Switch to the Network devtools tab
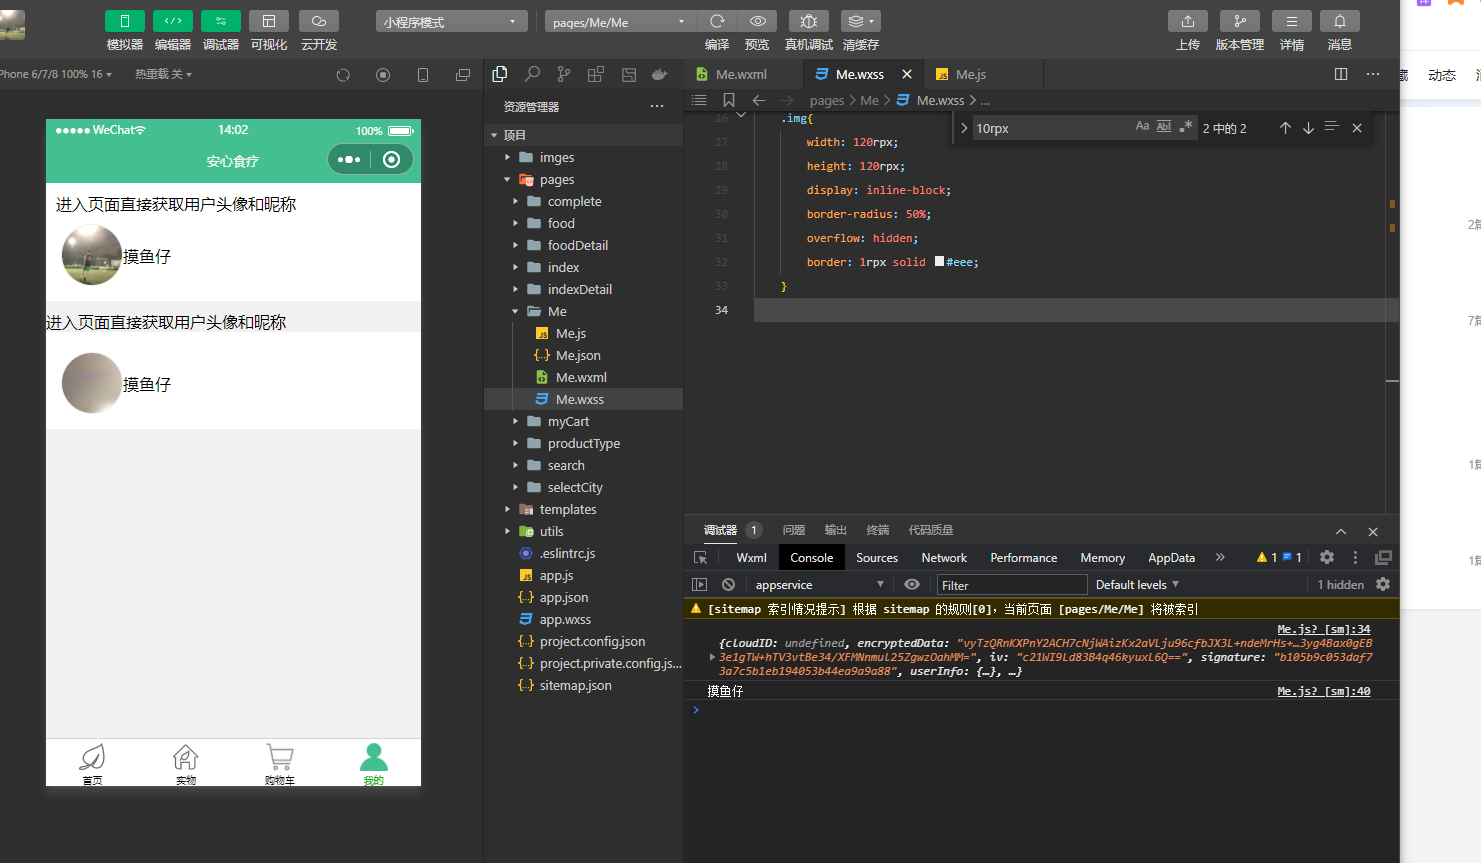Image resolution: width=1481 pixels, height=863 pixels. pyautogui.click(x=944, y=558)
